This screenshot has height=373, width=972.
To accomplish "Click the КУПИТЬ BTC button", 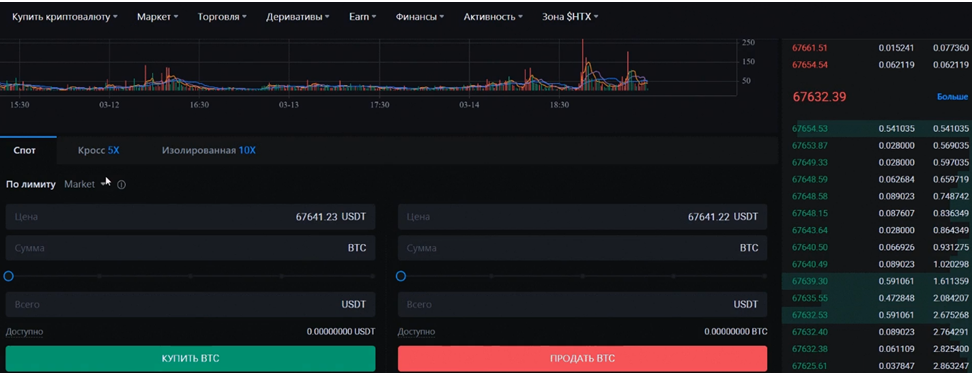I will (x=190, y=359).
